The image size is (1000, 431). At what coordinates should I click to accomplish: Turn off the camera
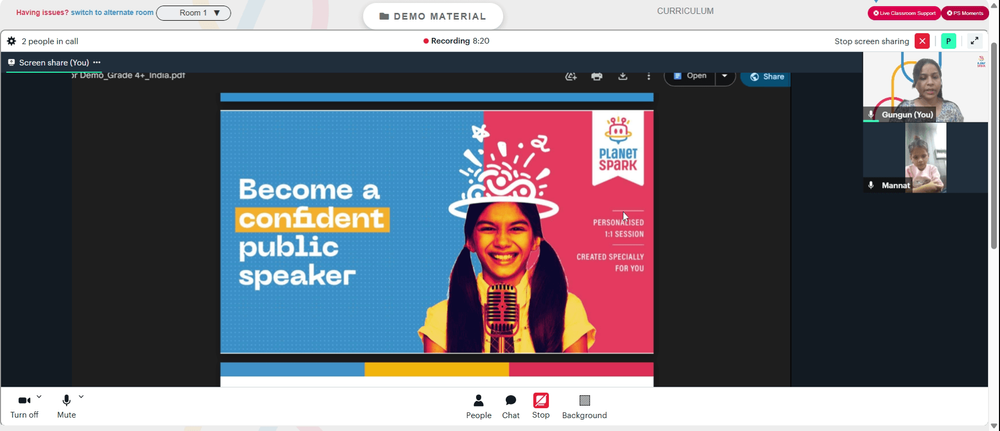click(24, 406)
